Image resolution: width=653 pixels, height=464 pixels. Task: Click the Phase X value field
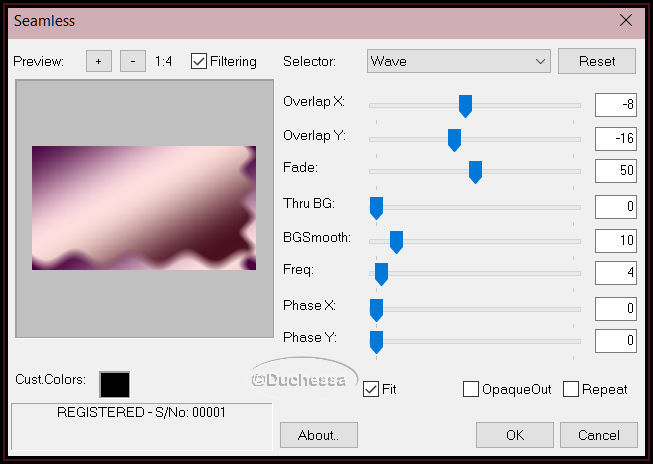616,309
